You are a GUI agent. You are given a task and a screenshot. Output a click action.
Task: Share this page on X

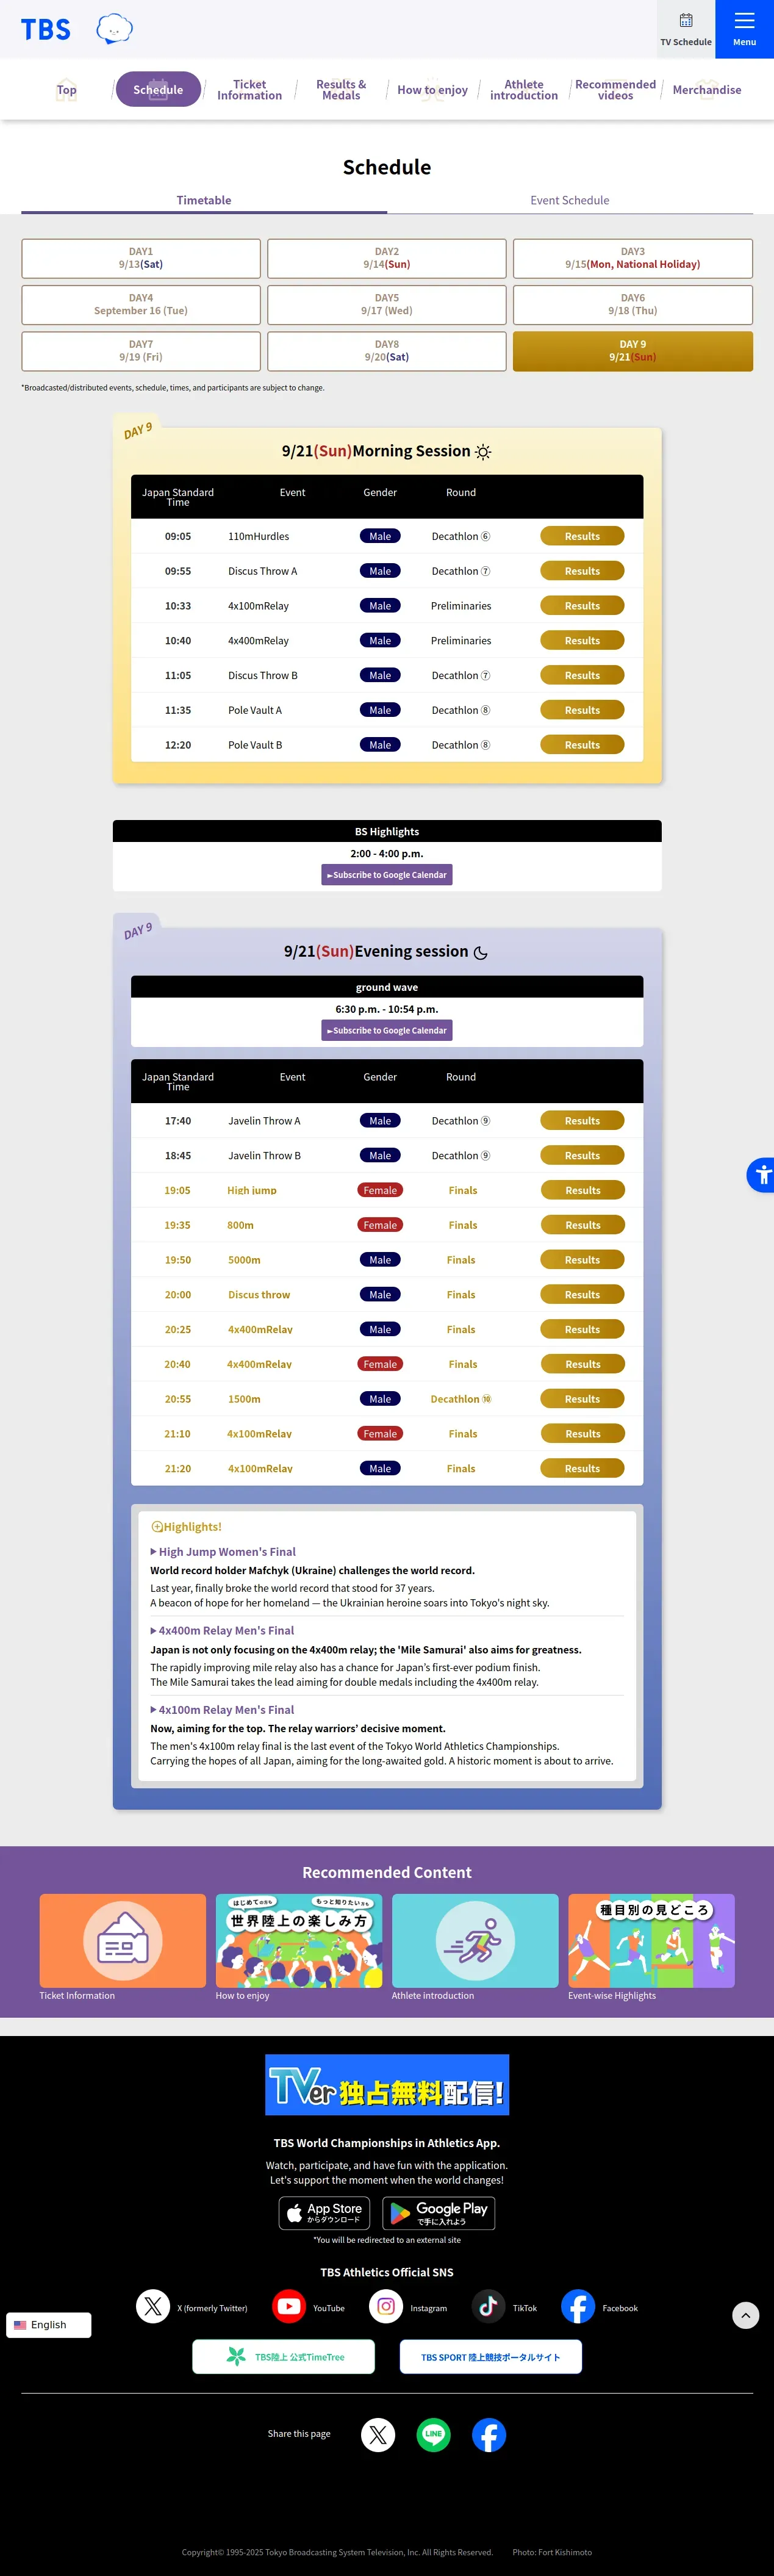pyautogui.click(x=378, y=2435)
